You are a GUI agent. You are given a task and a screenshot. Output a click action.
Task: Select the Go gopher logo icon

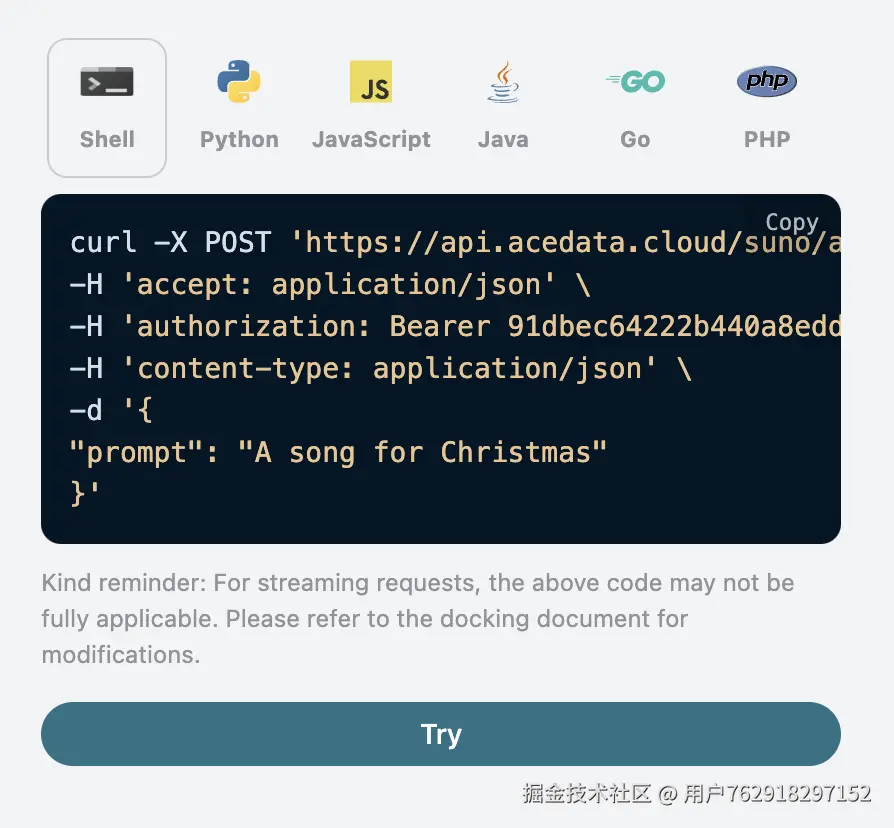point(635,82)
